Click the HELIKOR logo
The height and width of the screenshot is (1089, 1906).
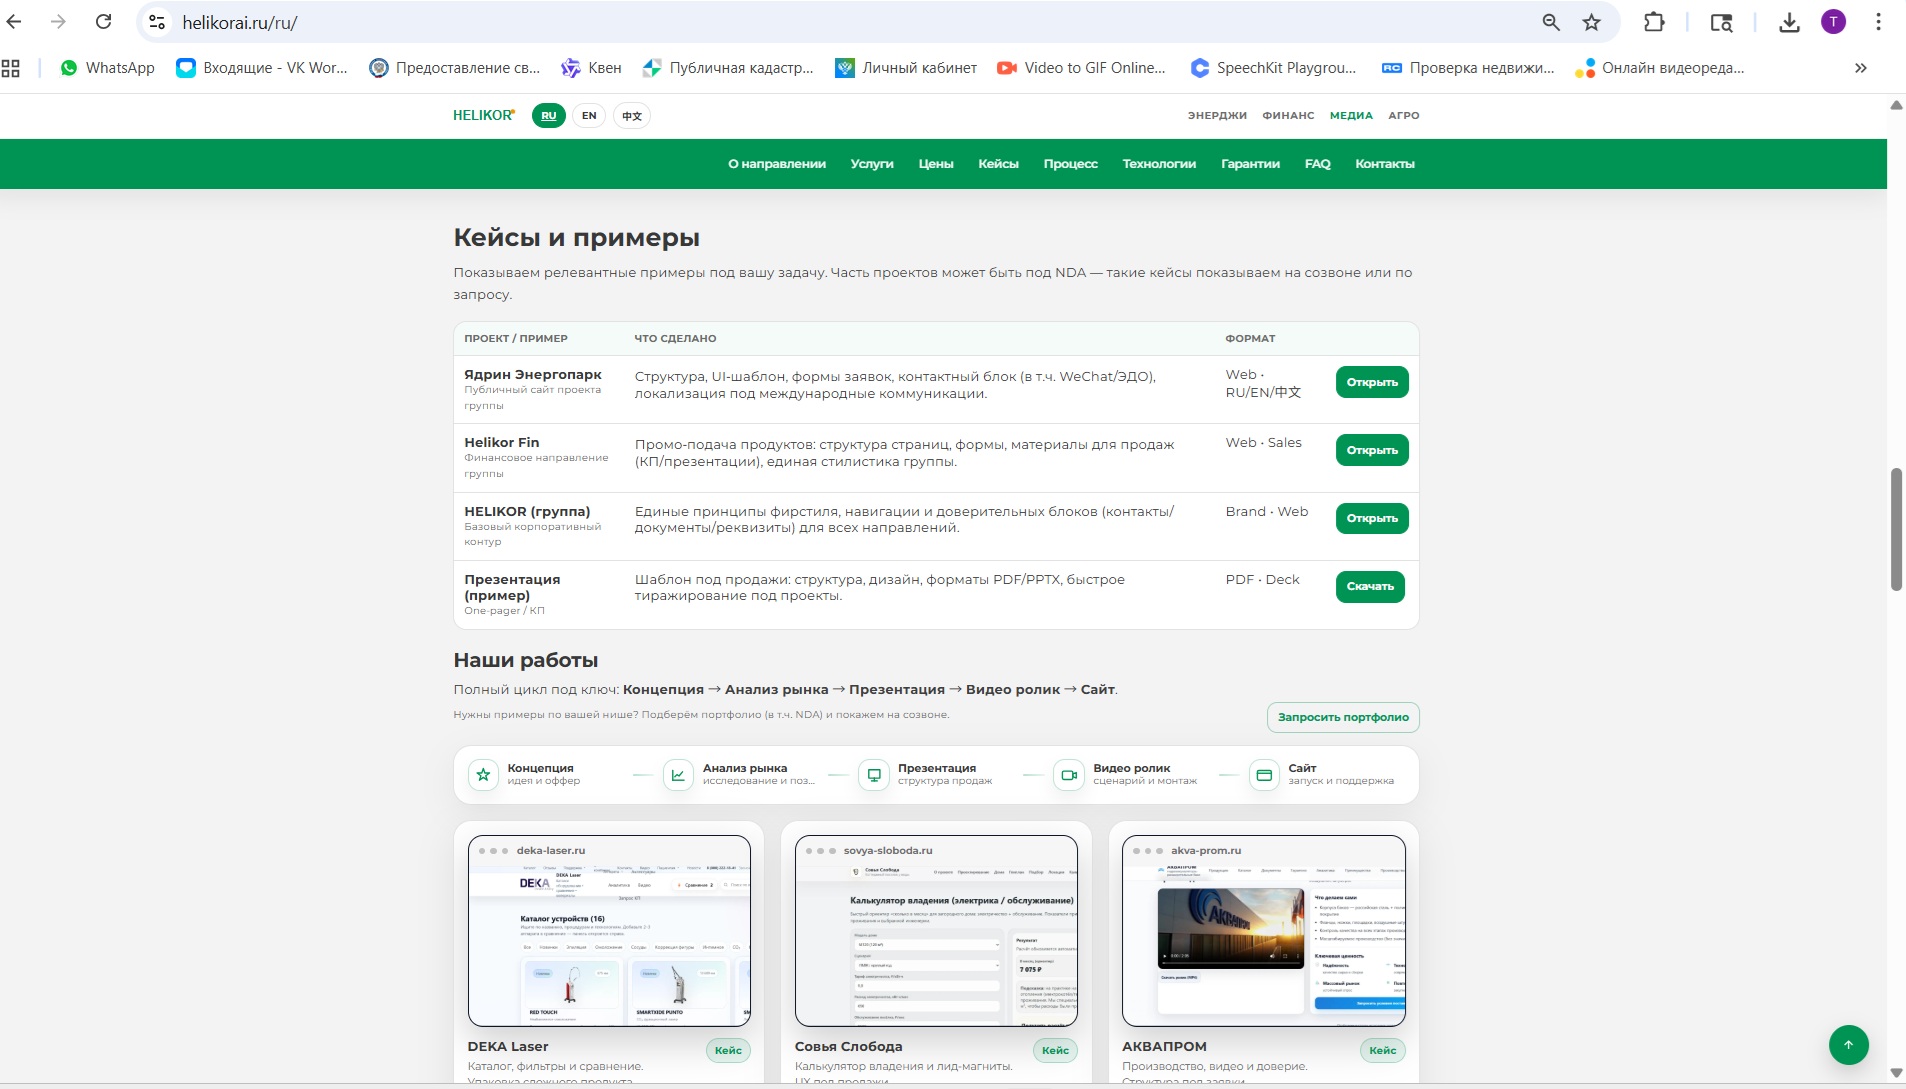[484, 115]
